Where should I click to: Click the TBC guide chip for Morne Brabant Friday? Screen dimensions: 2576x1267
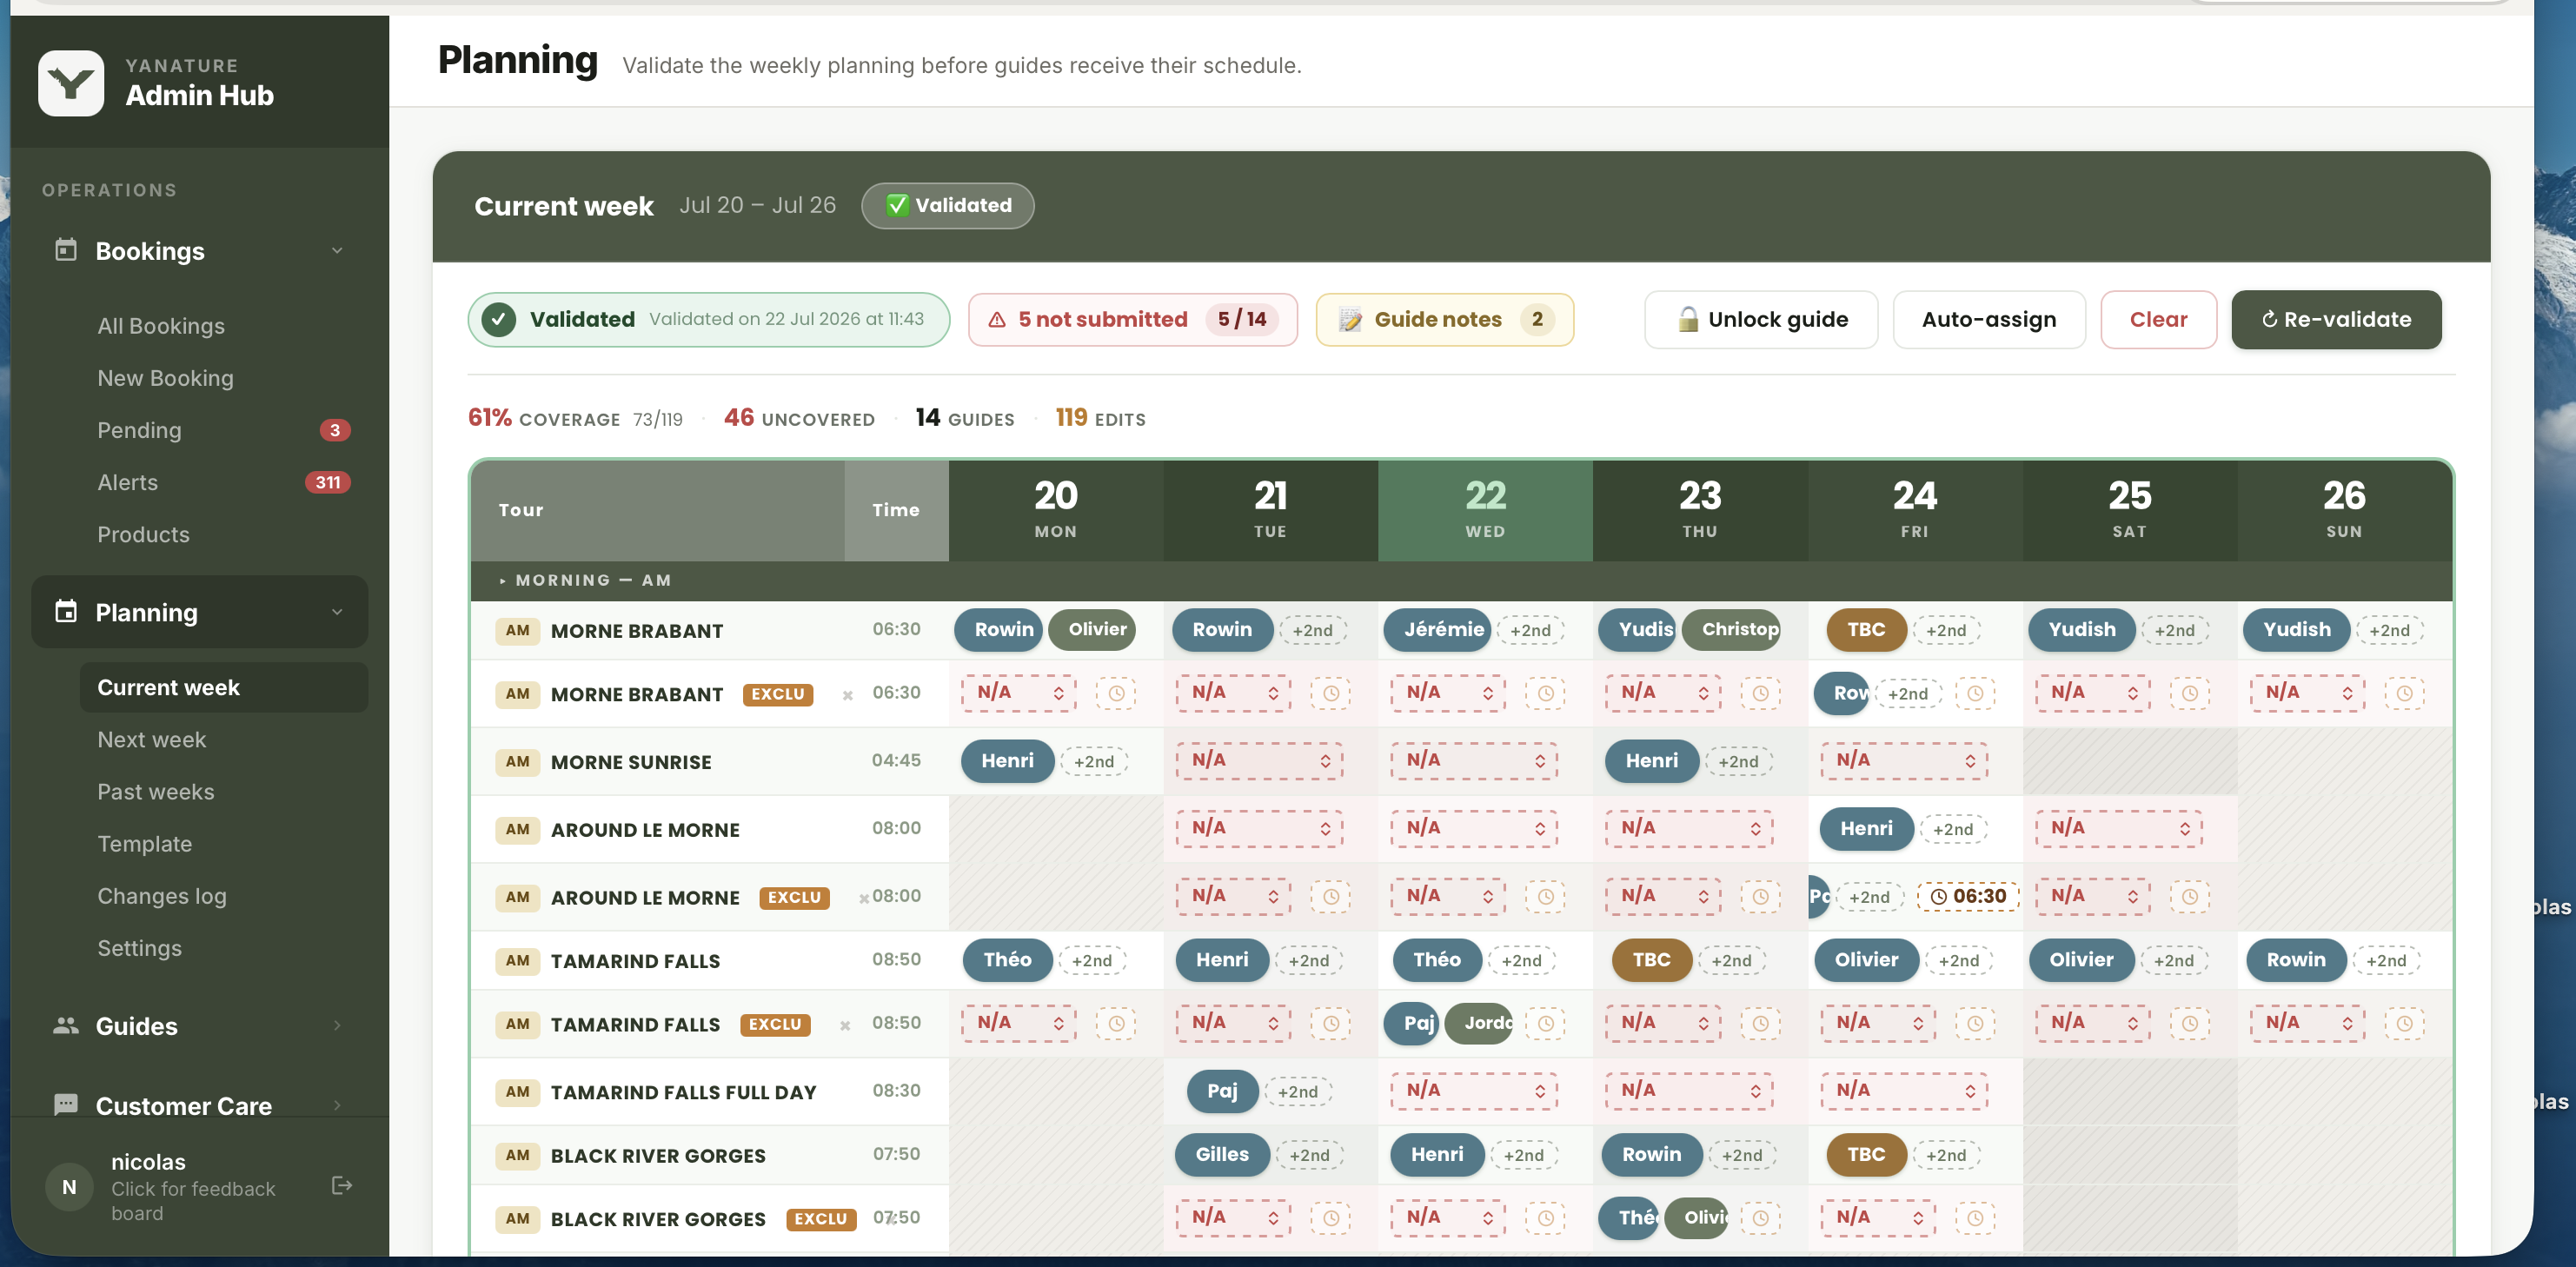(x=1865, y=630)
